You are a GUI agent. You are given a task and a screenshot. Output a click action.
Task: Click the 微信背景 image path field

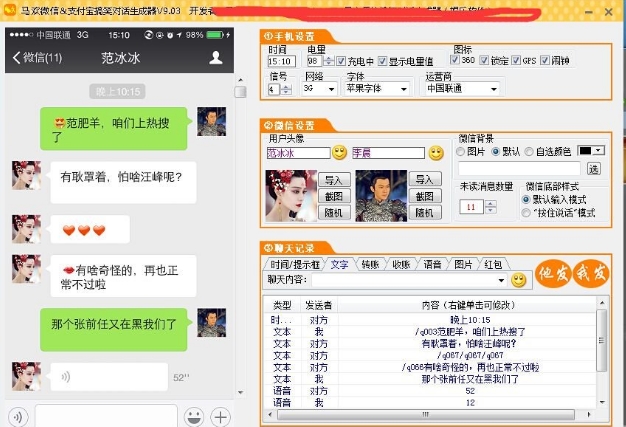519,169
